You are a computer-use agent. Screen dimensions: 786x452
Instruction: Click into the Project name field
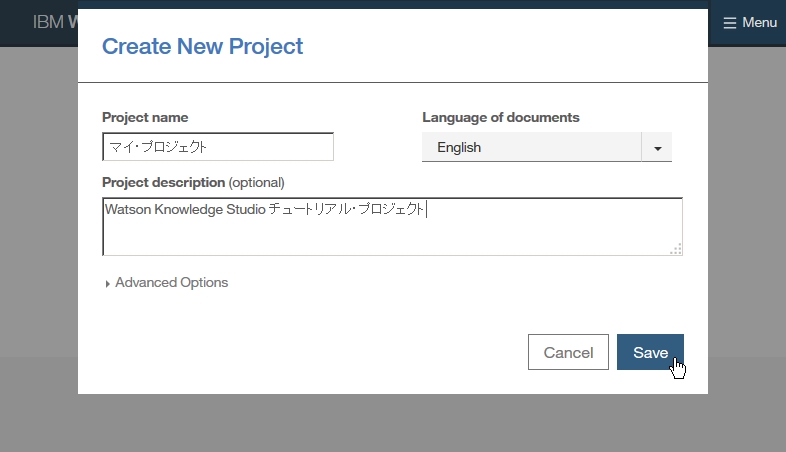point(218,147)
